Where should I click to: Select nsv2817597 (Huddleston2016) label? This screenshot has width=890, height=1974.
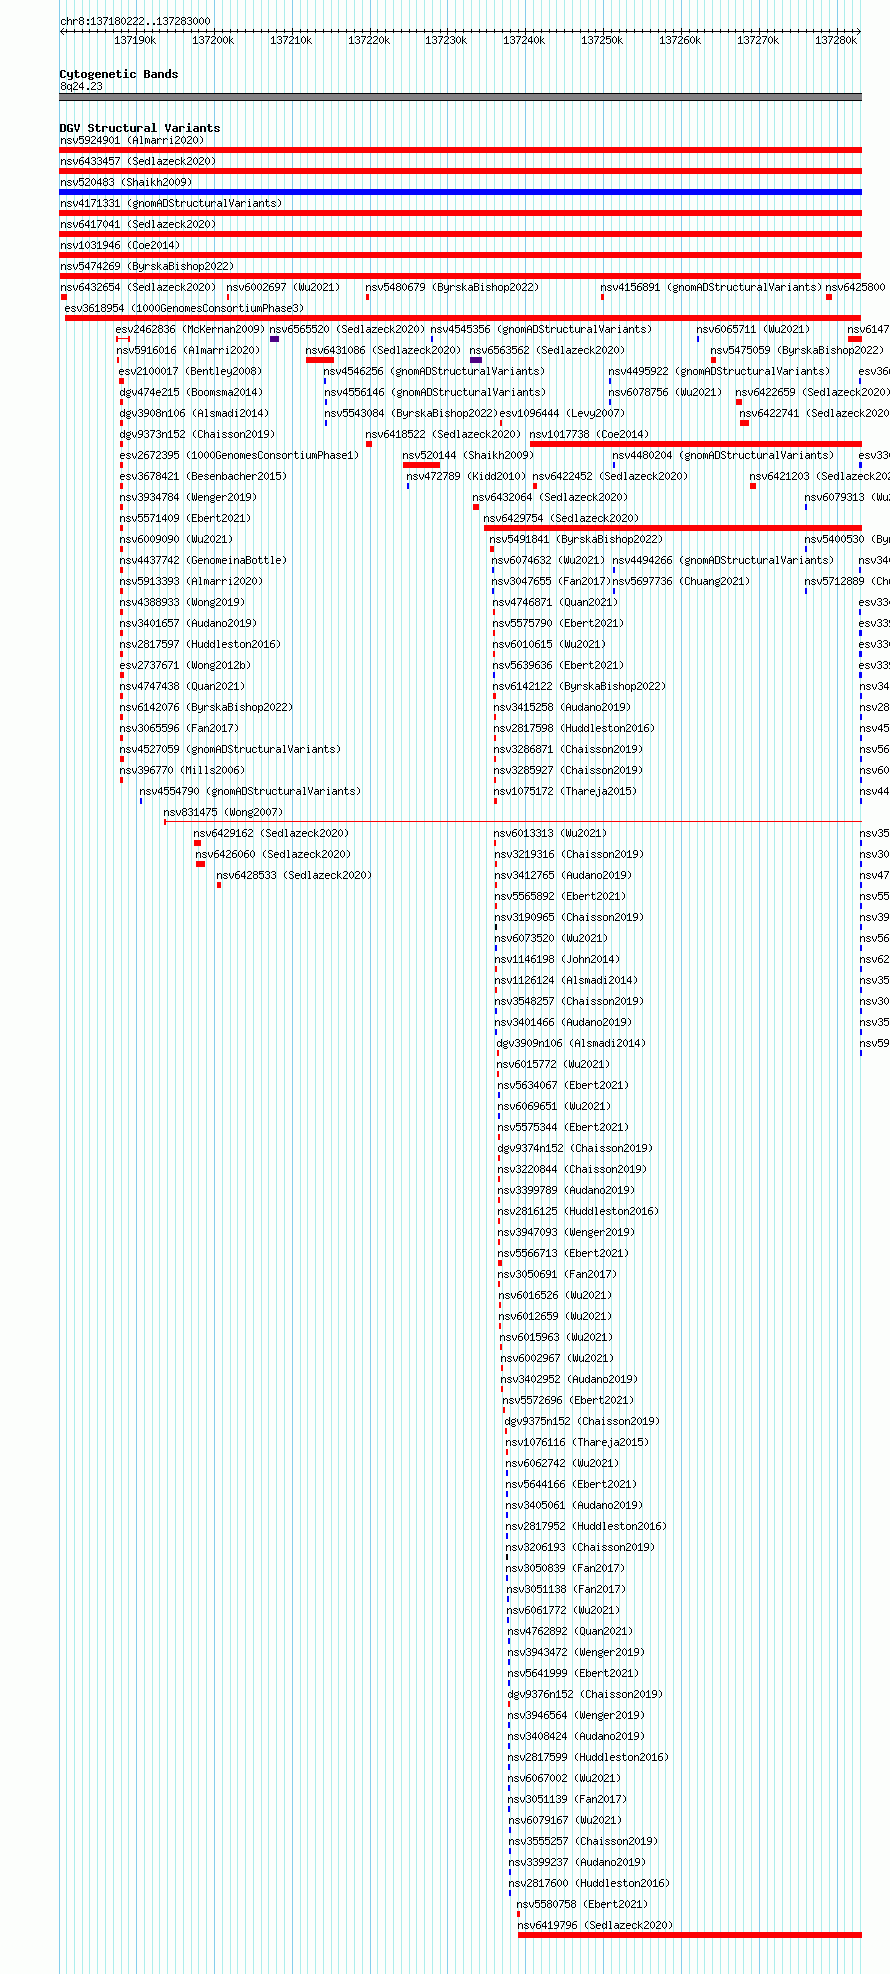pyautogui.click(x=200, y=644)
